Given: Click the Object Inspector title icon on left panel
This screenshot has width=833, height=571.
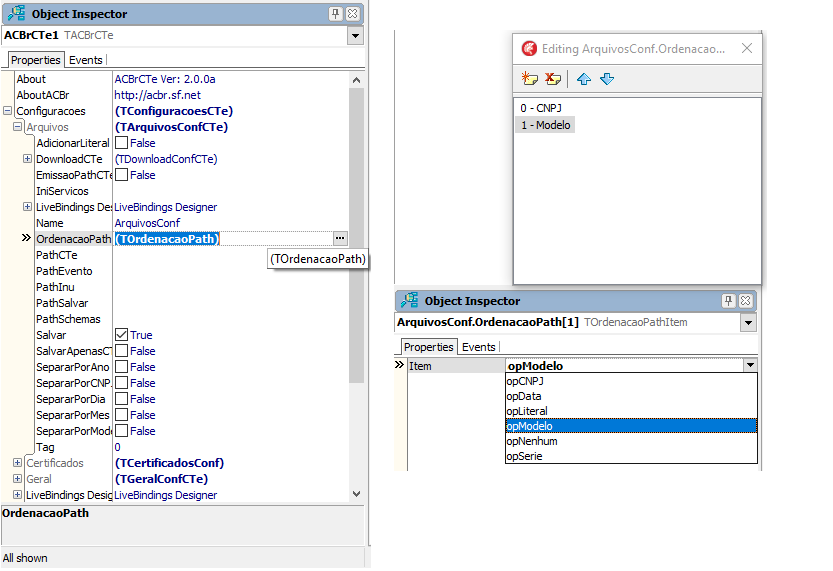Looking at the screenshot, I should click(16, 13).
